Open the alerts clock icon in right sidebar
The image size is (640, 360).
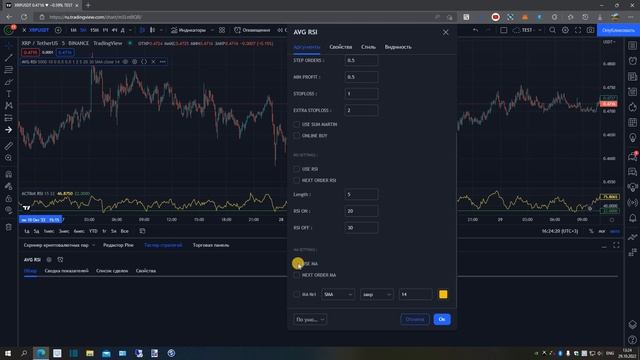coord(633,61)
